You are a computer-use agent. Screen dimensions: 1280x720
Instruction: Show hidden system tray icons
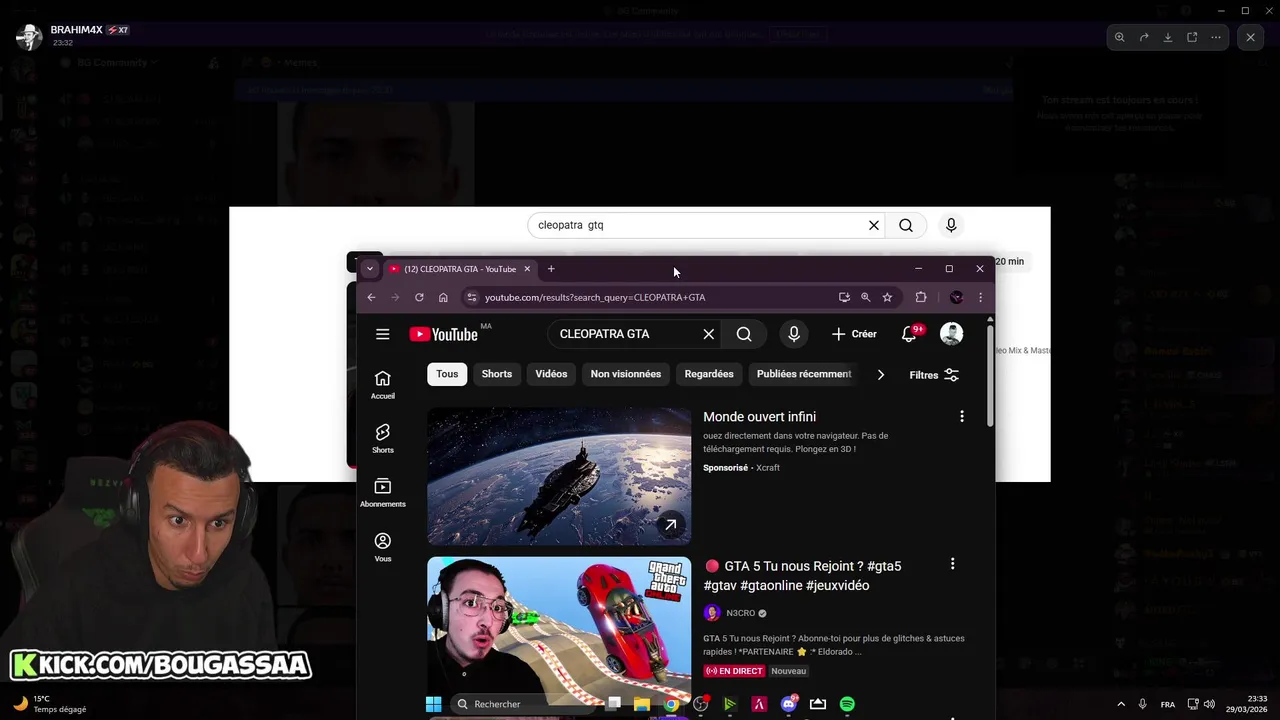pos(1120,704)
